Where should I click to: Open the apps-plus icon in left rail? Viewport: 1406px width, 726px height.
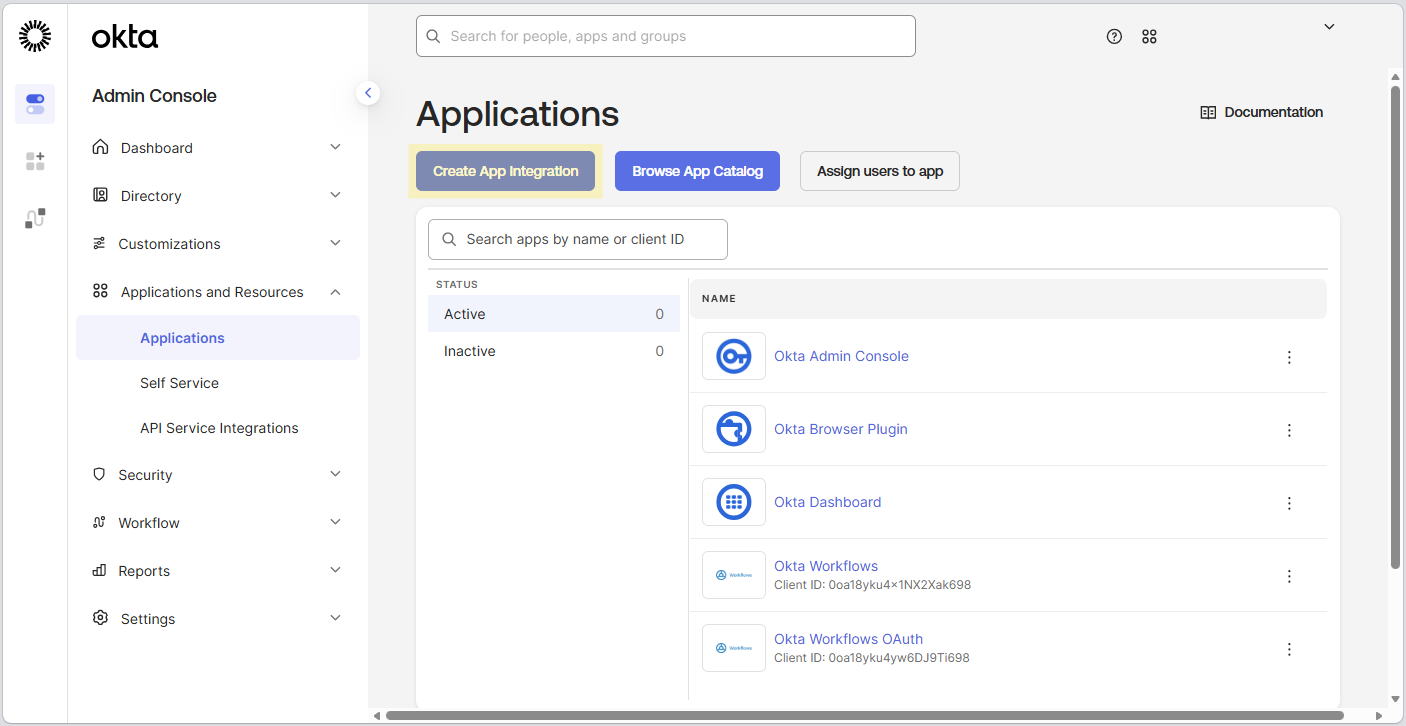(x=35, y=161)
